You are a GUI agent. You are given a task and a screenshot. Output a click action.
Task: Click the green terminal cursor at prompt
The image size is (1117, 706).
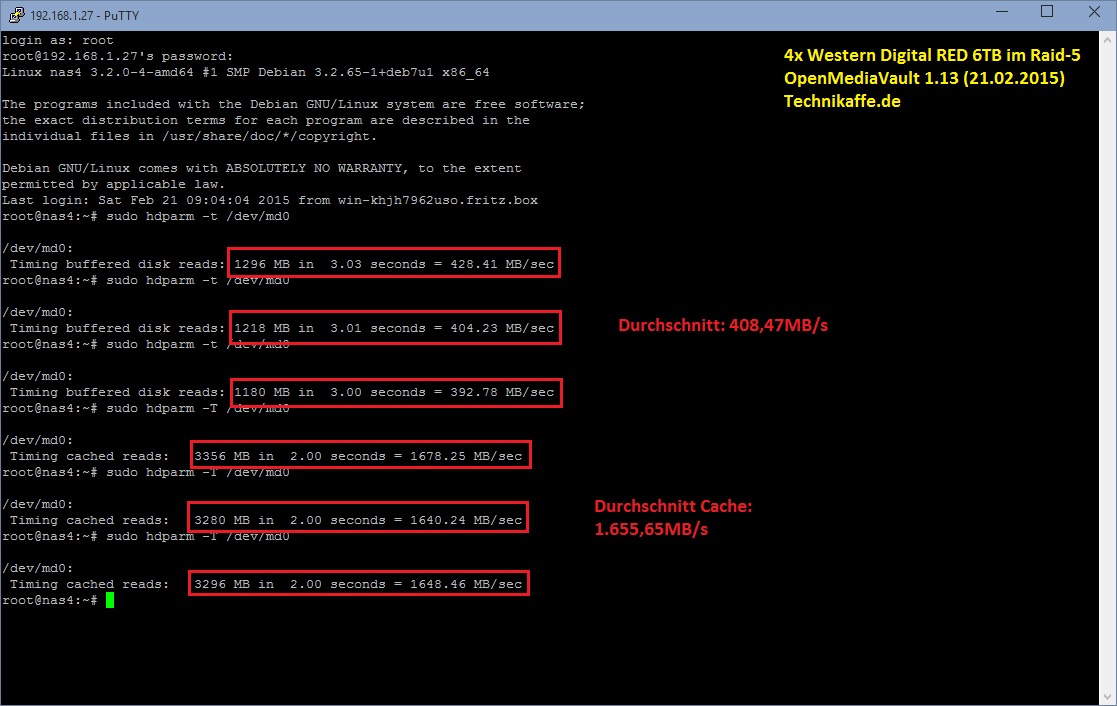[x=110, y=601]
